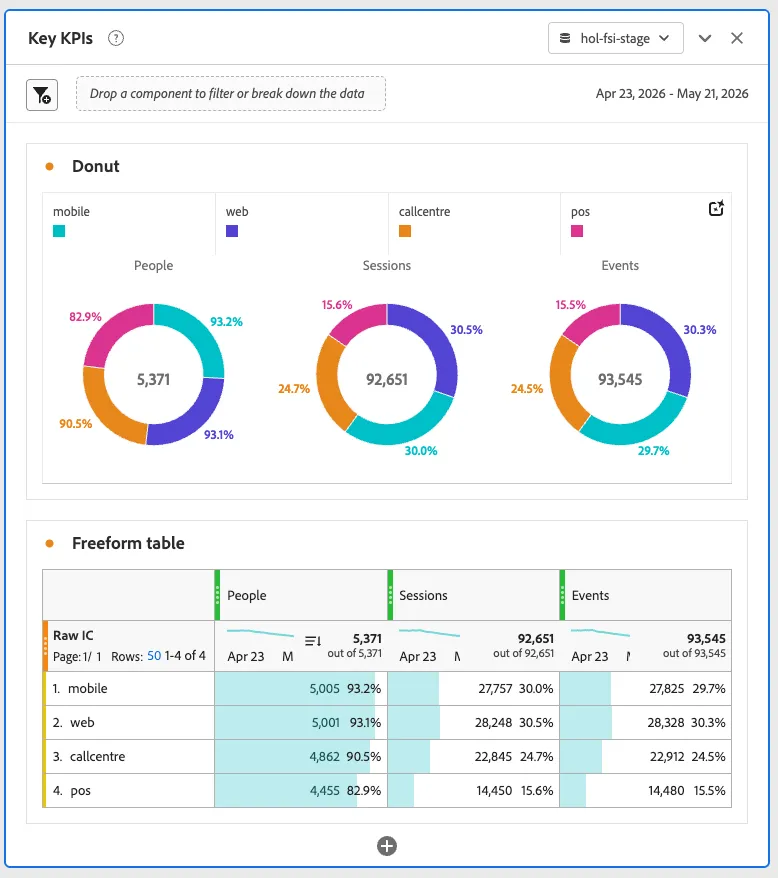
Task: Click 24.5% label on Events donut
Action: [x=527, y=389]
